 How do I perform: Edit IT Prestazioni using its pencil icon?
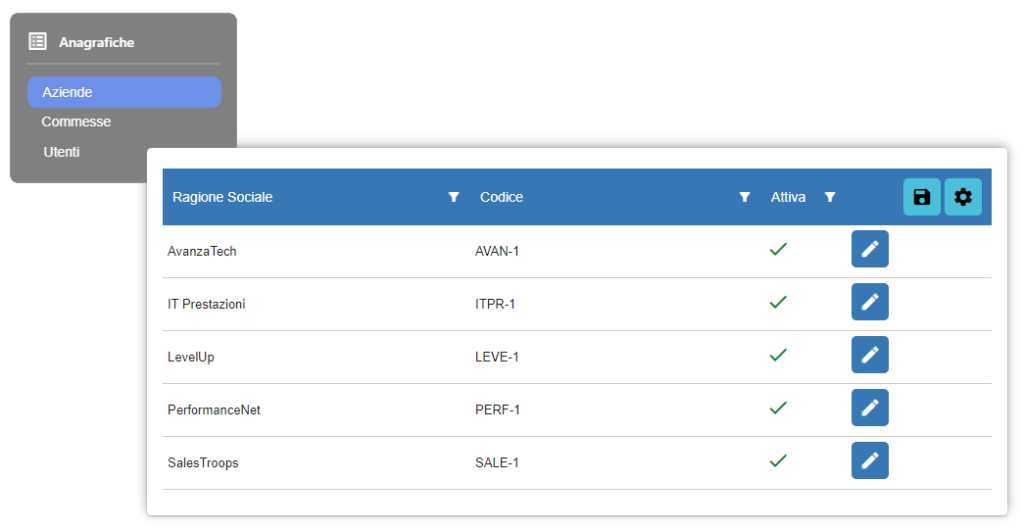(x=870, y=302)
